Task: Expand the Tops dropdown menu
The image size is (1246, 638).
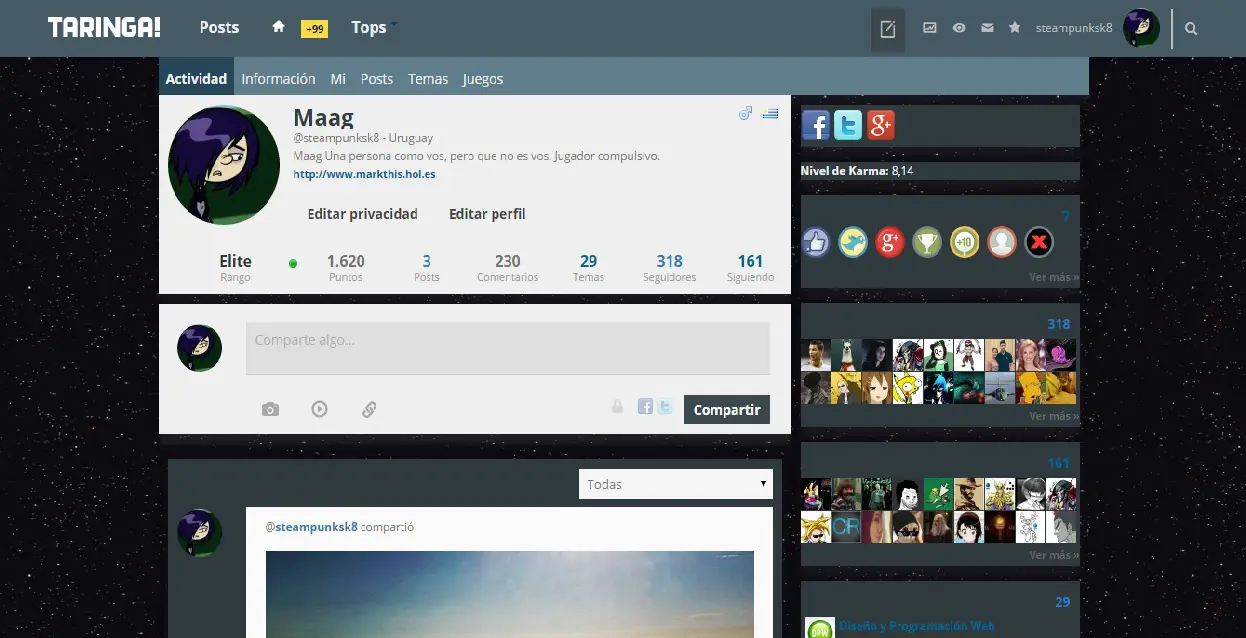Action: pos(374,27)
